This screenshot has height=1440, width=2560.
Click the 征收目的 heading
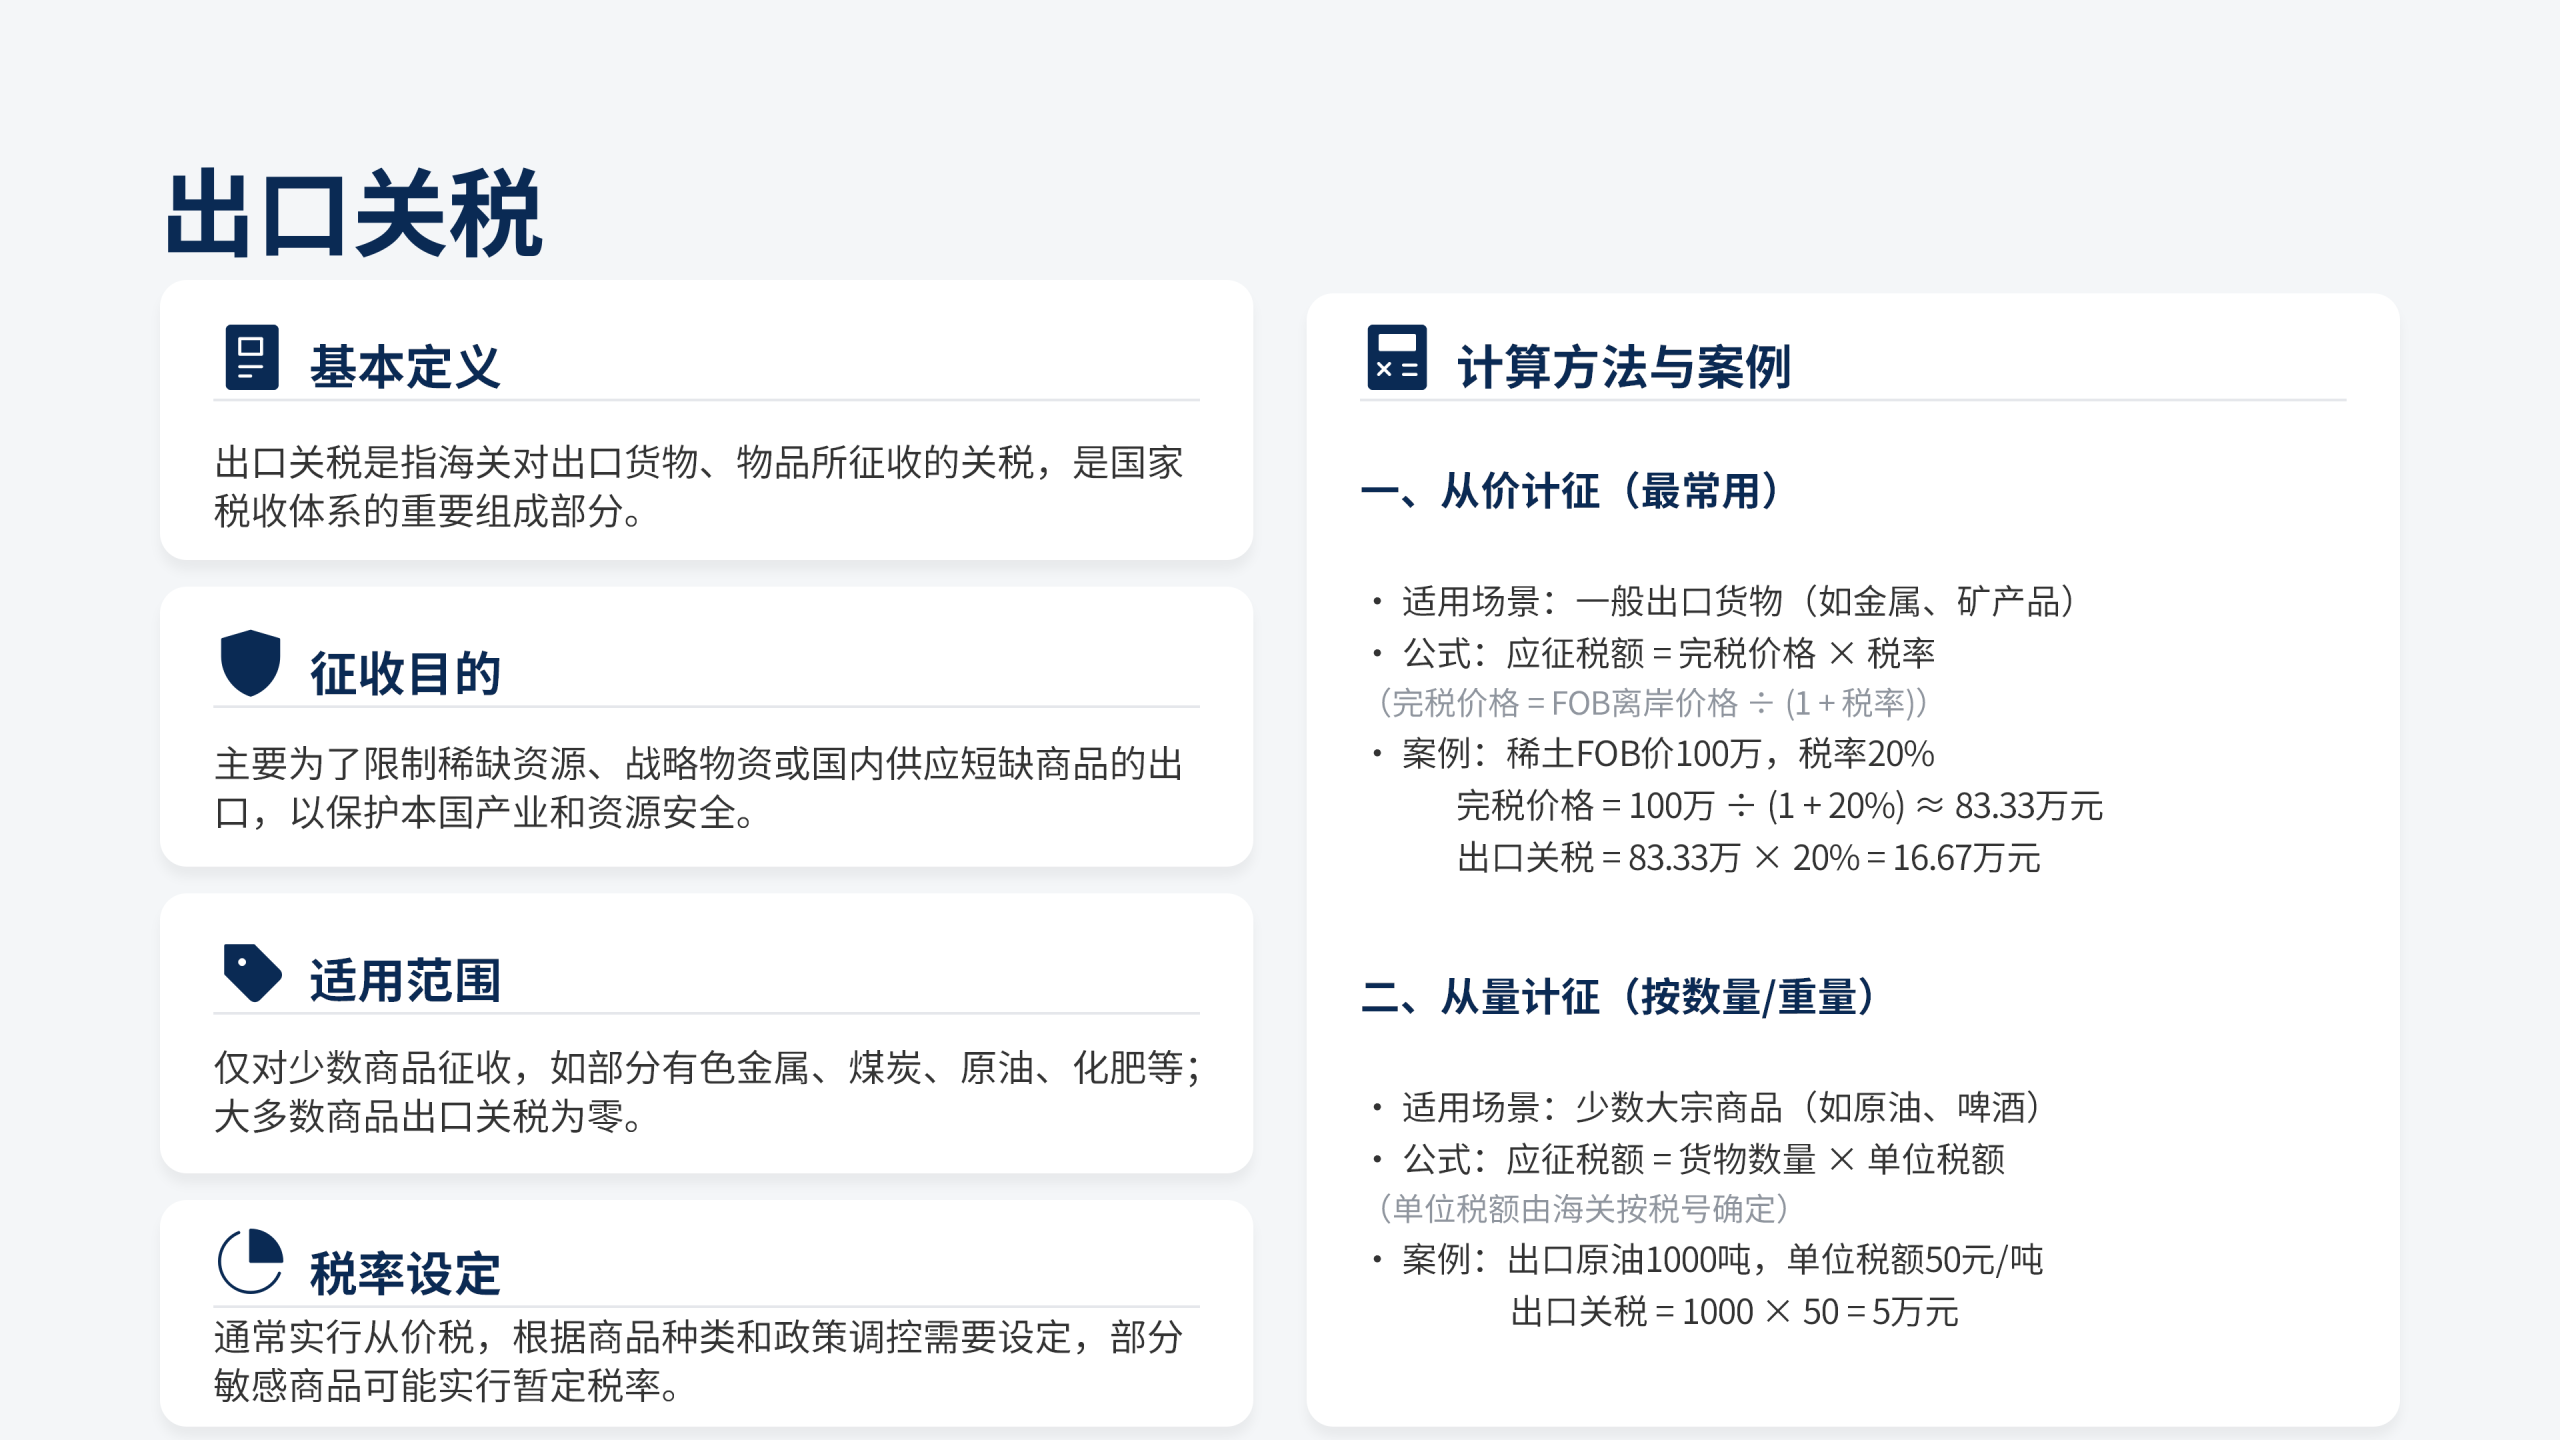pos(404,673)
